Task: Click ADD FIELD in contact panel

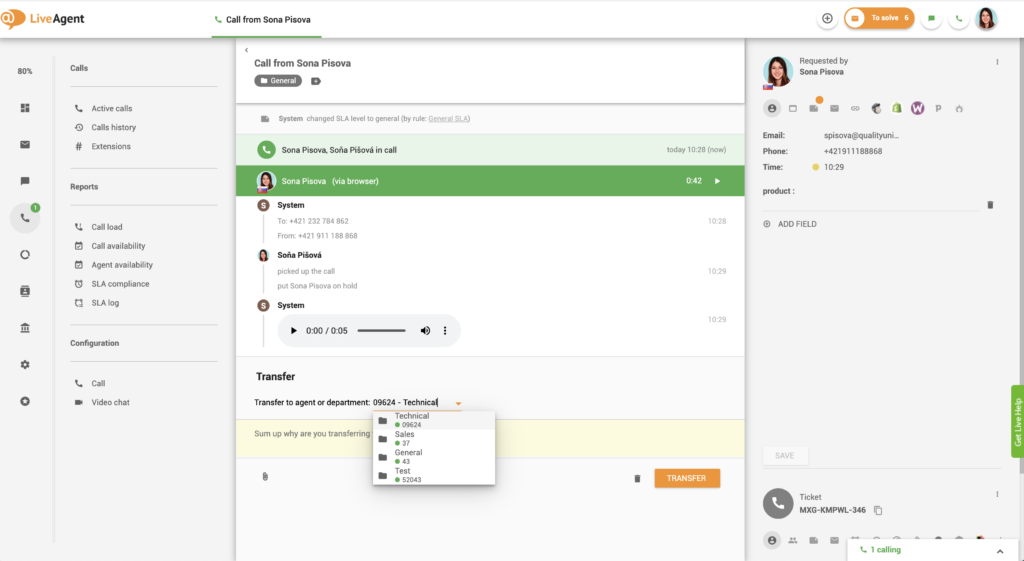Action: [796, 224]
